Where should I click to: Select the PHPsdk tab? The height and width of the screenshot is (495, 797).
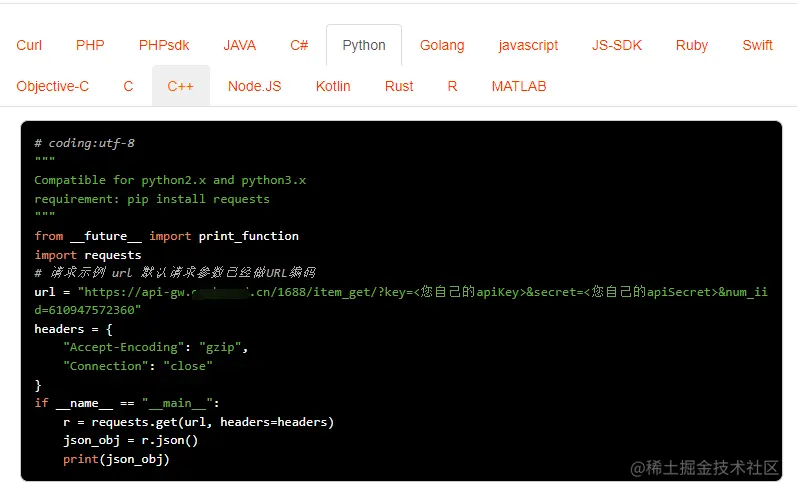click(x=164, y=45)
